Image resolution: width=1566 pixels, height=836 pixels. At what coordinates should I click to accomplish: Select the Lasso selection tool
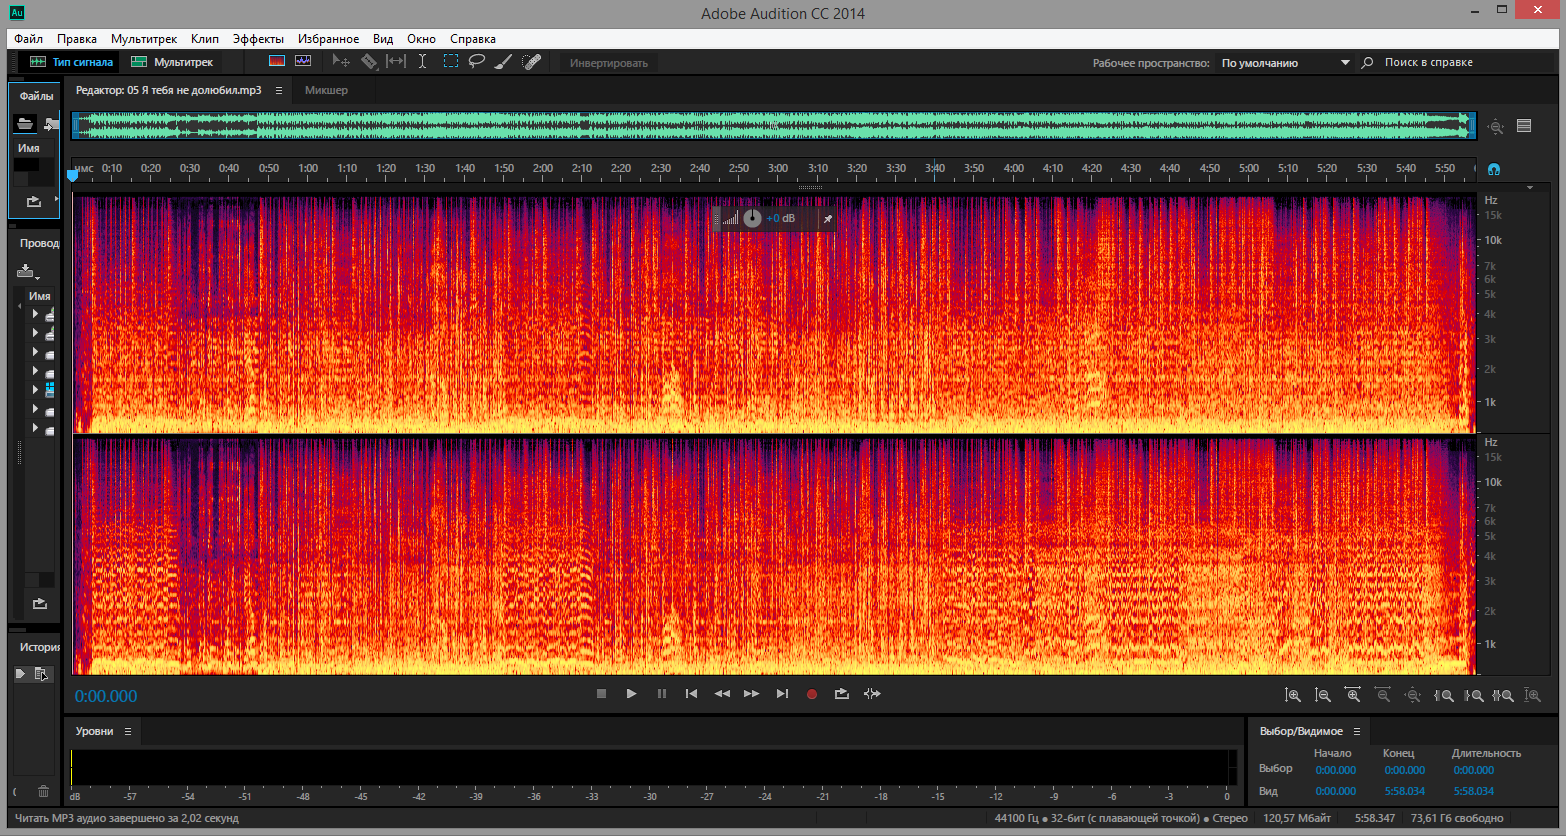point(477,62)
